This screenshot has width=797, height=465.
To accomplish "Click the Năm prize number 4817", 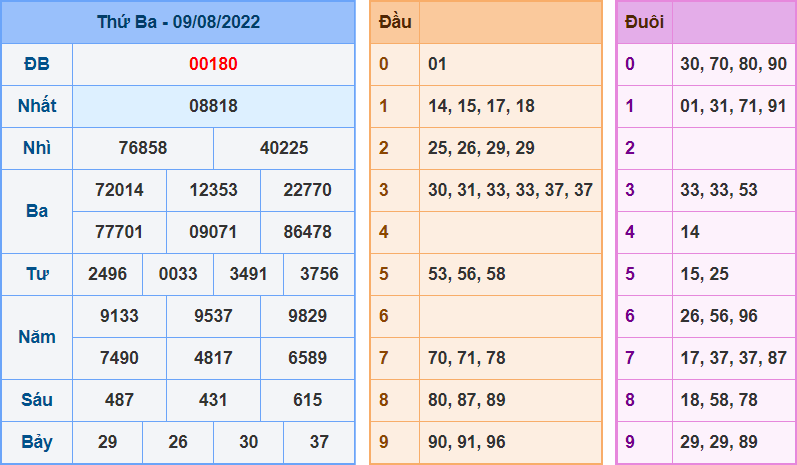I will (x=213, y=358).
